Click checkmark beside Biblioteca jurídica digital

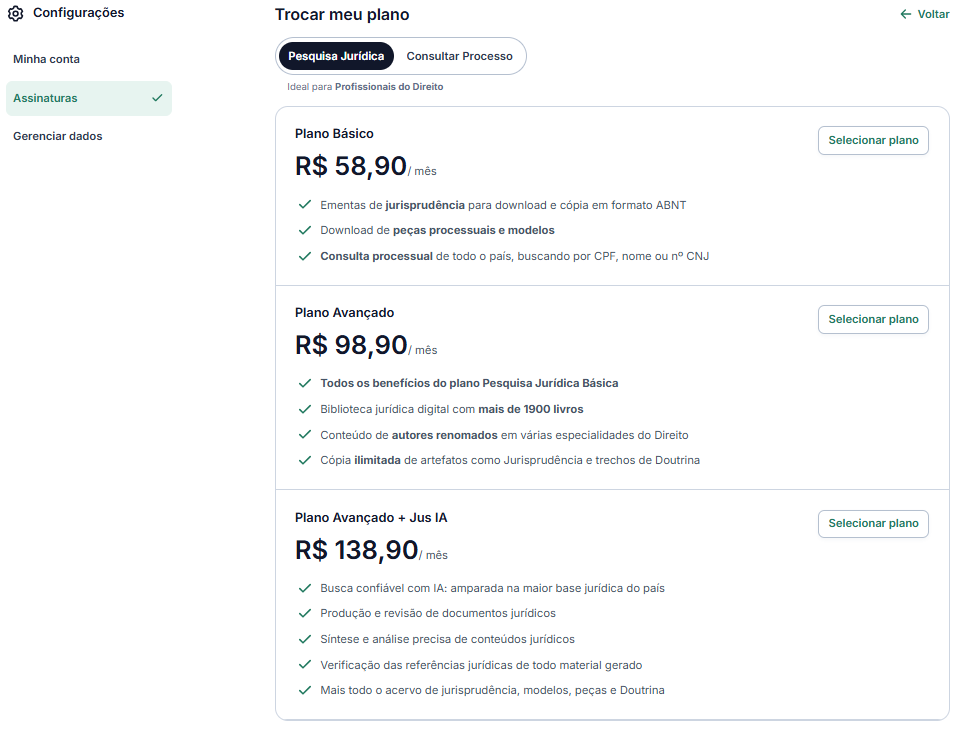(x=305, y=409)
